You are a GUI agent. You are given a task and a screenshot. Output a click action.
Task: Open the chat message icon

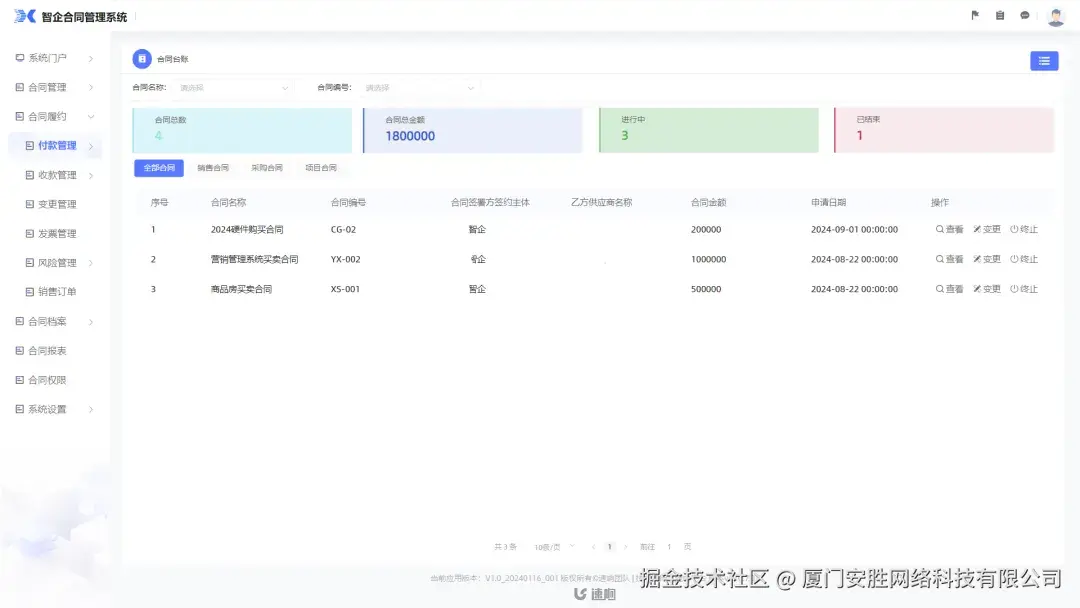(1024, 15)
